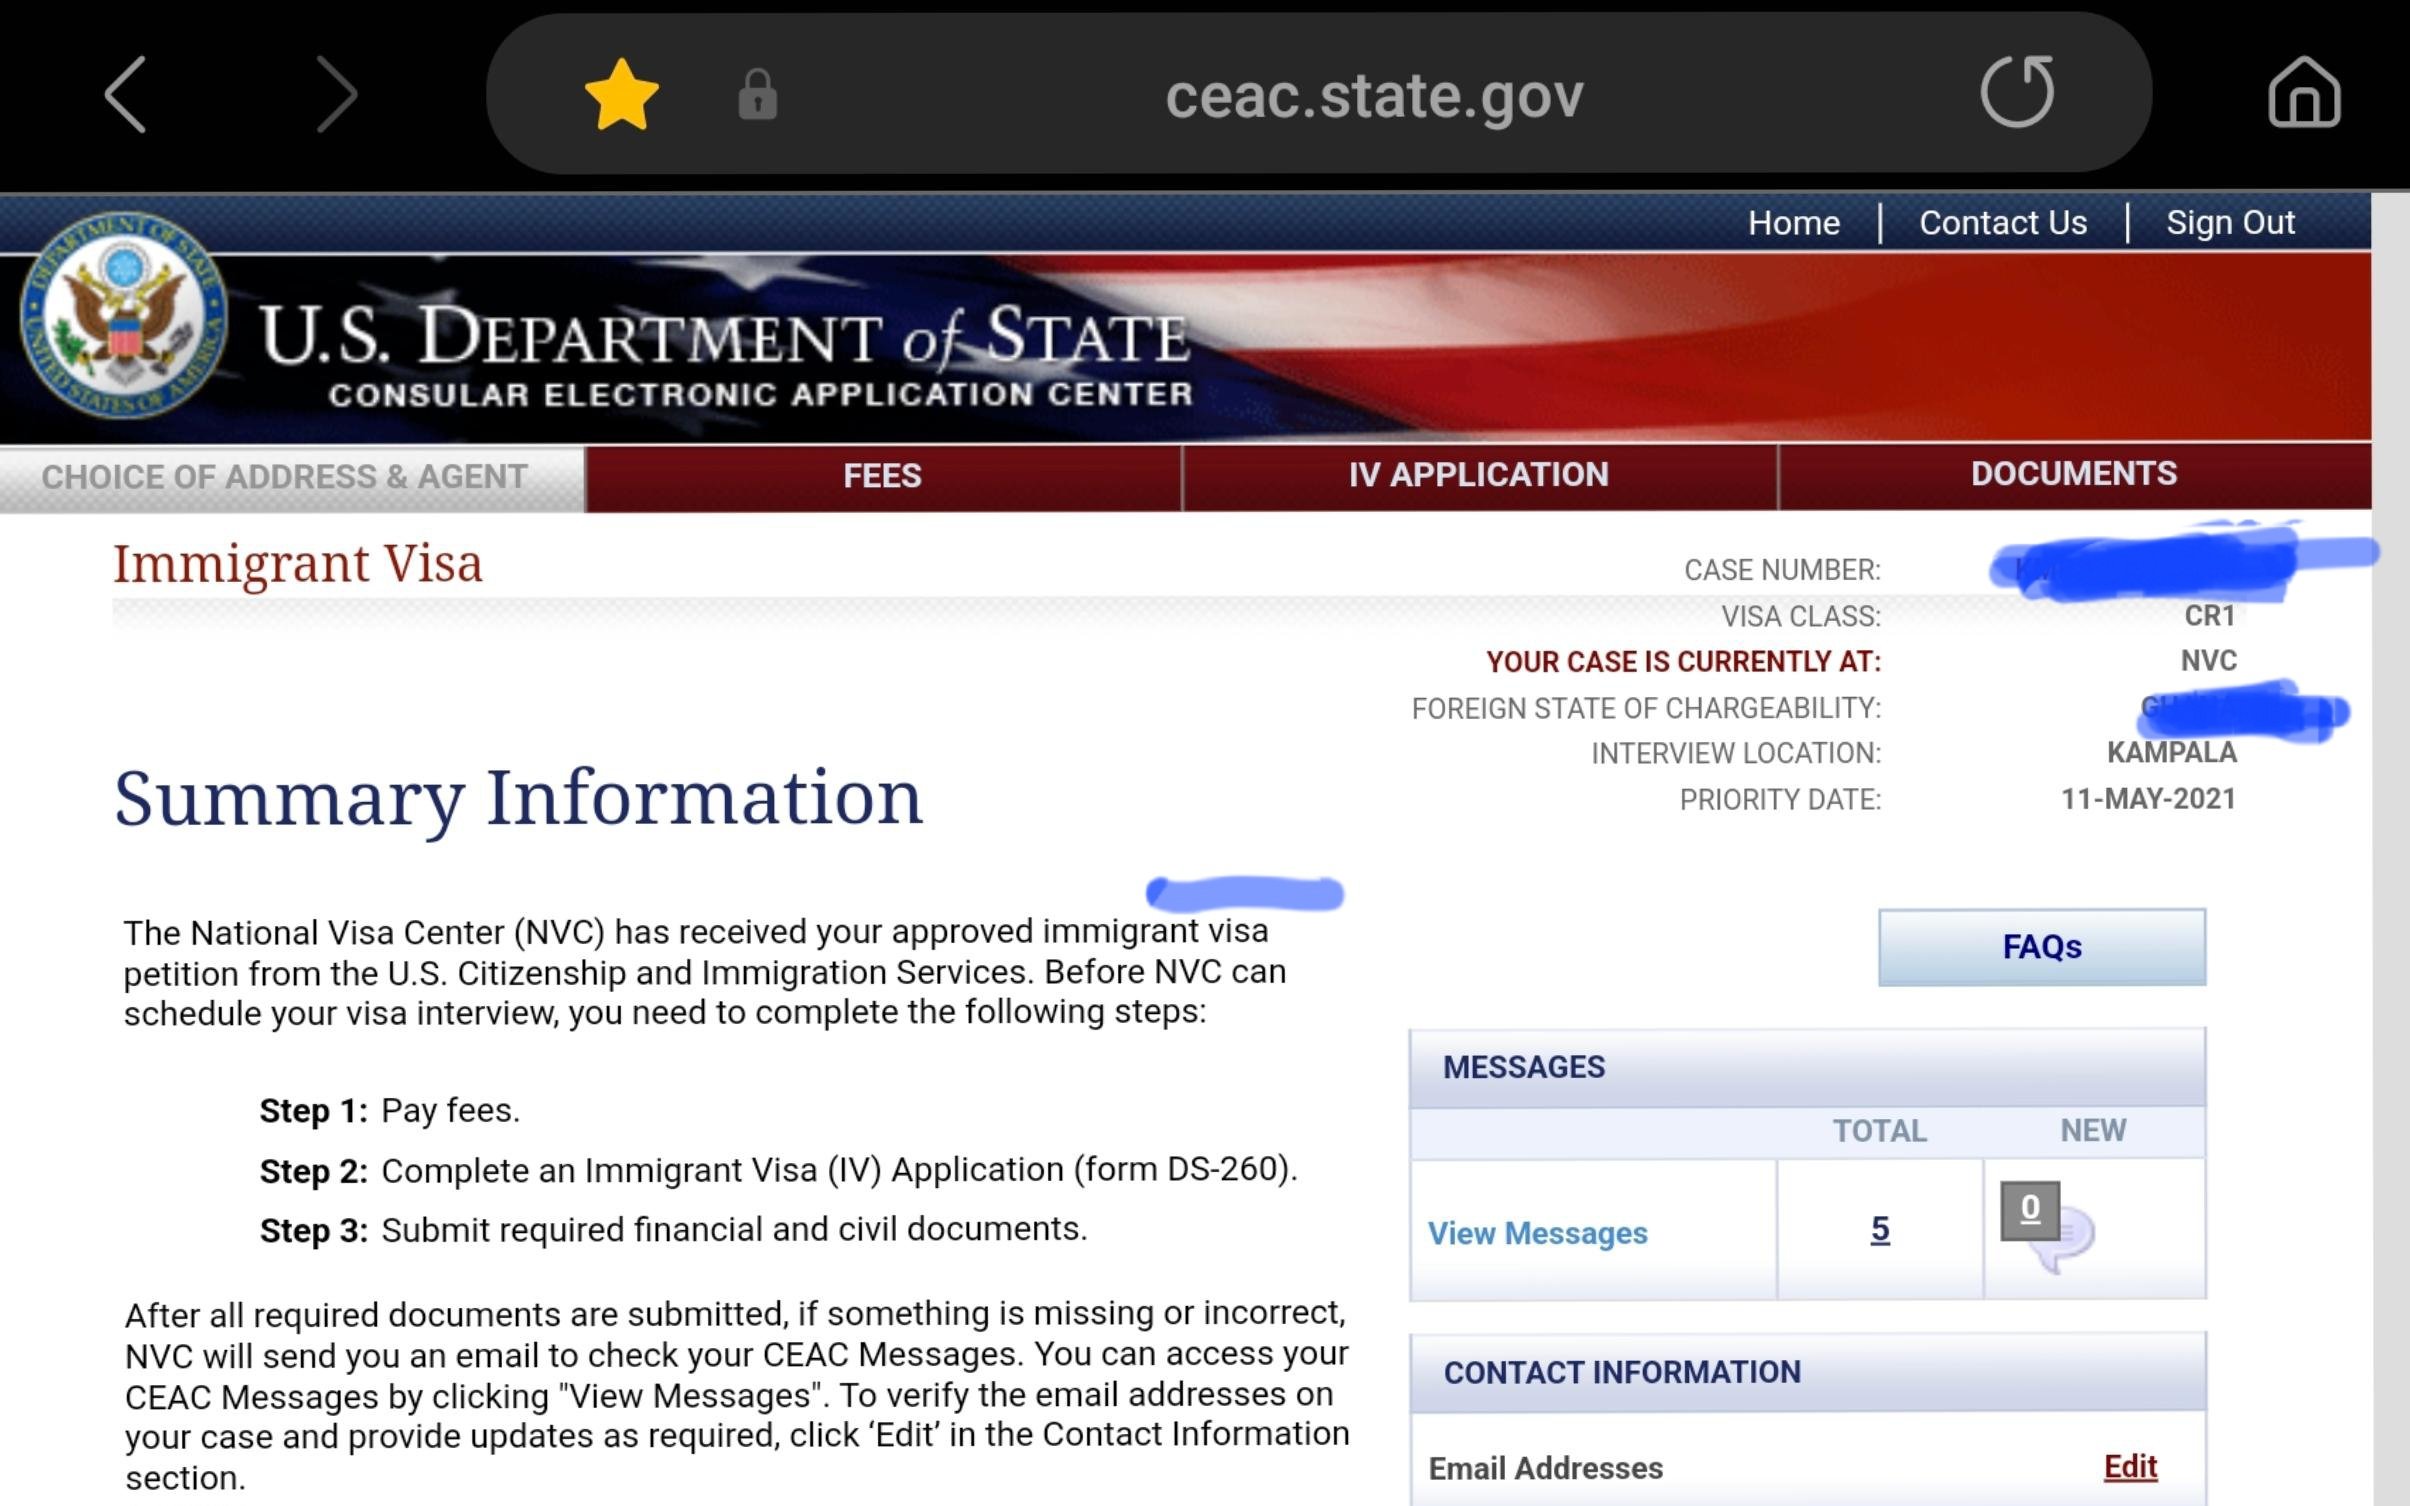
Task: Click new messages count 0
Action: [x=2030, y=1210]
